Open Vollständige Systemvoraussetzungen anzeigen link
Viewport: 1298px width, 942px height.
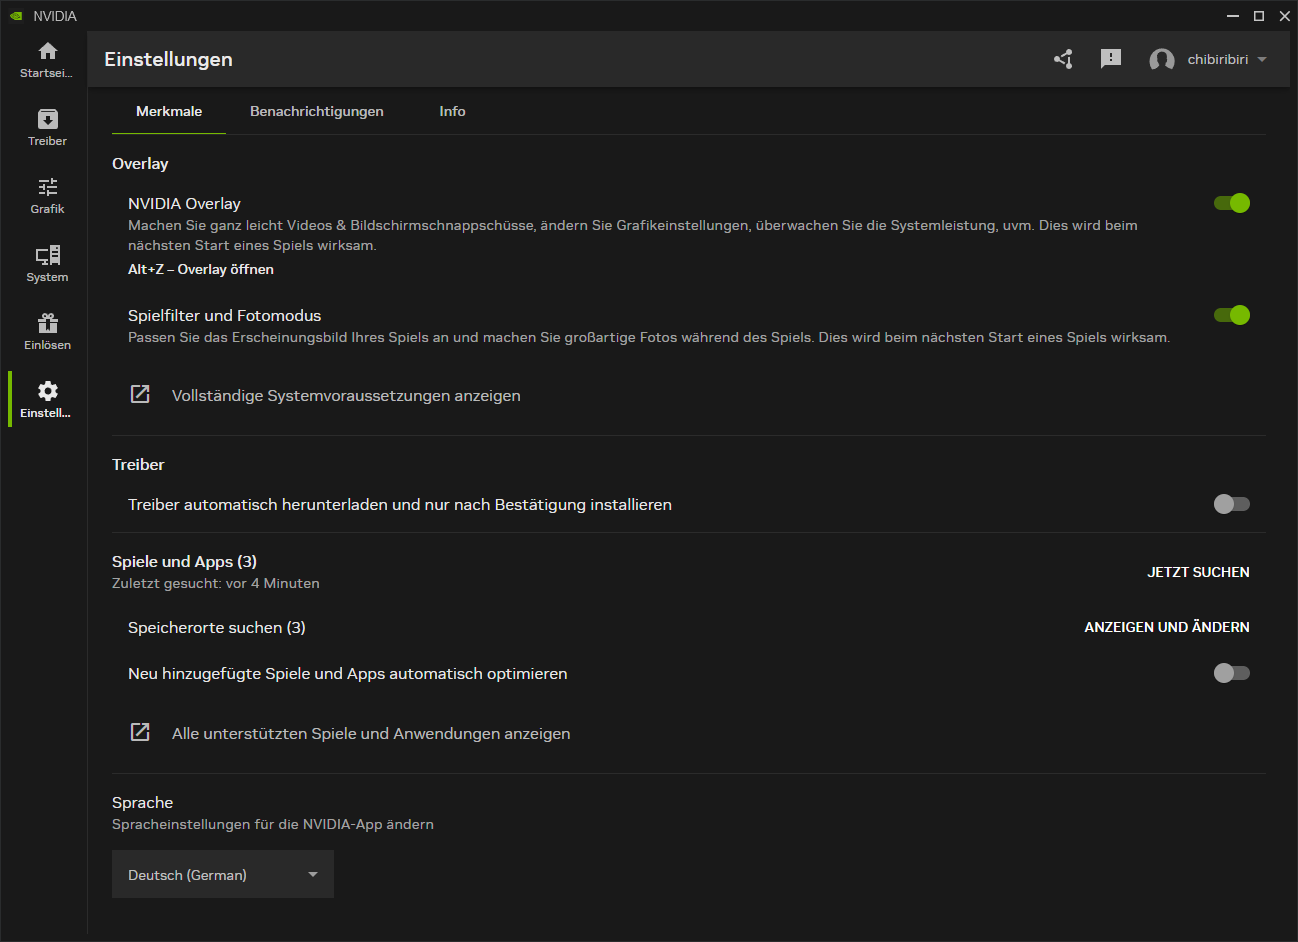[x=346, y=396]
